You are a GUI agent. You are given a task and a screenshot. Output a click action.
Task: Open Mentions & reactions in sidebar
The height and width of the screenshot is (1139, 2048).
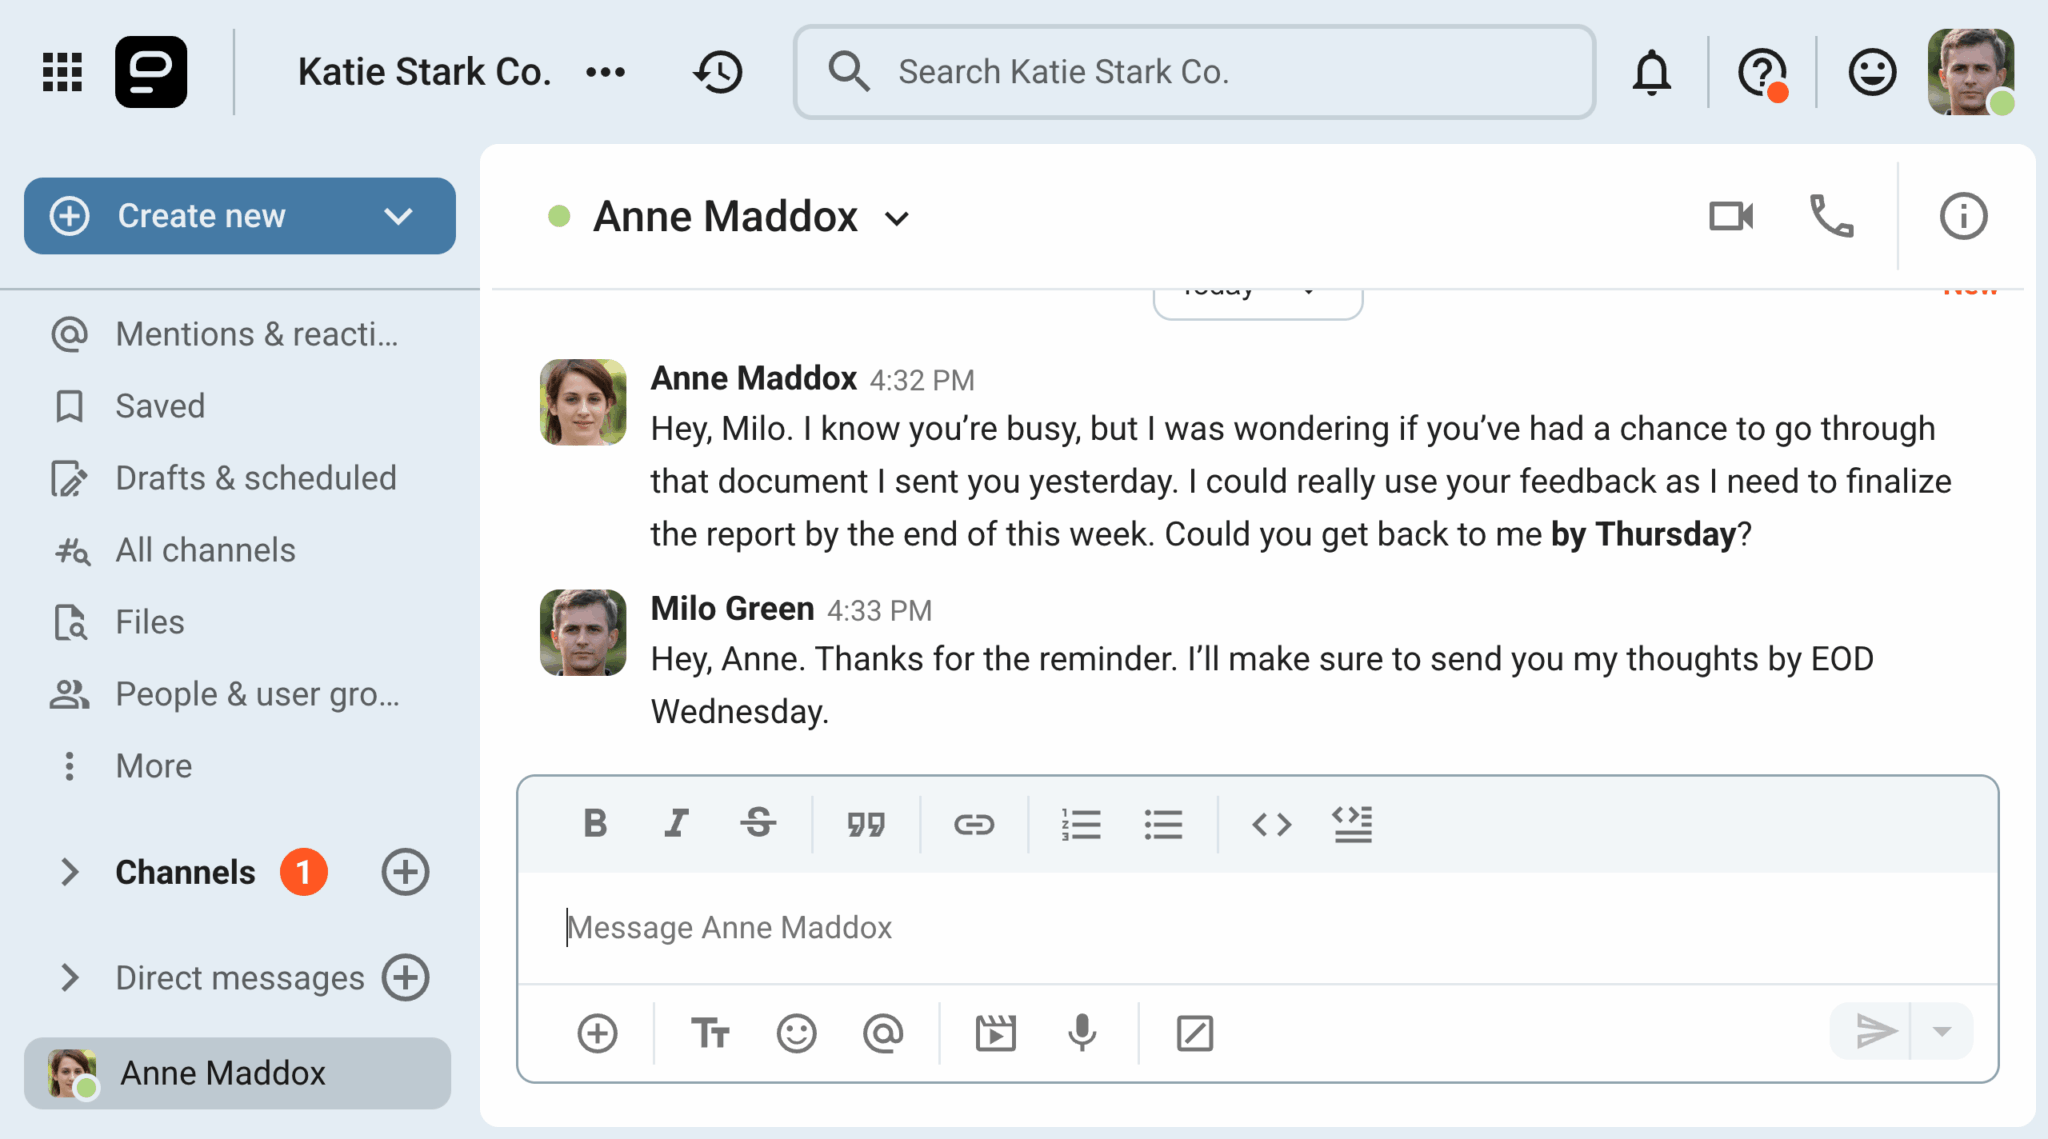click(256, 334)
